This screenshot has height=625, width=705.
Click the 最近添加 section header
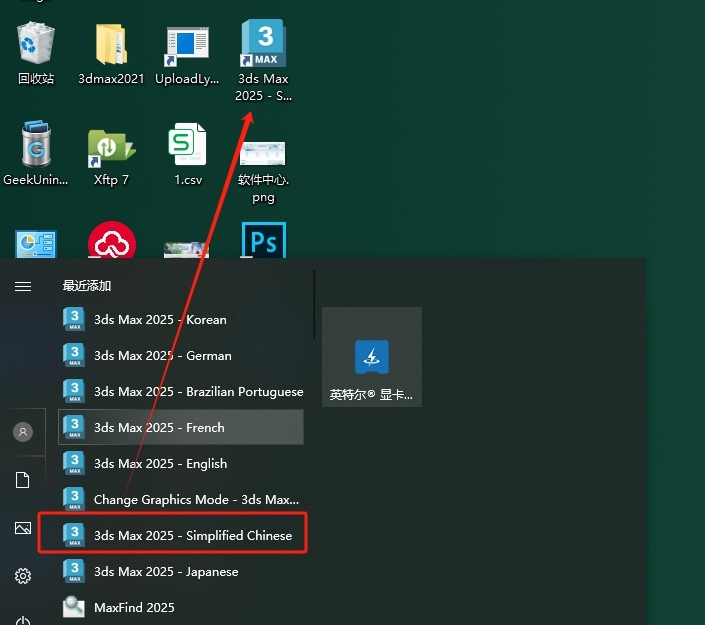tap(87, 286)
